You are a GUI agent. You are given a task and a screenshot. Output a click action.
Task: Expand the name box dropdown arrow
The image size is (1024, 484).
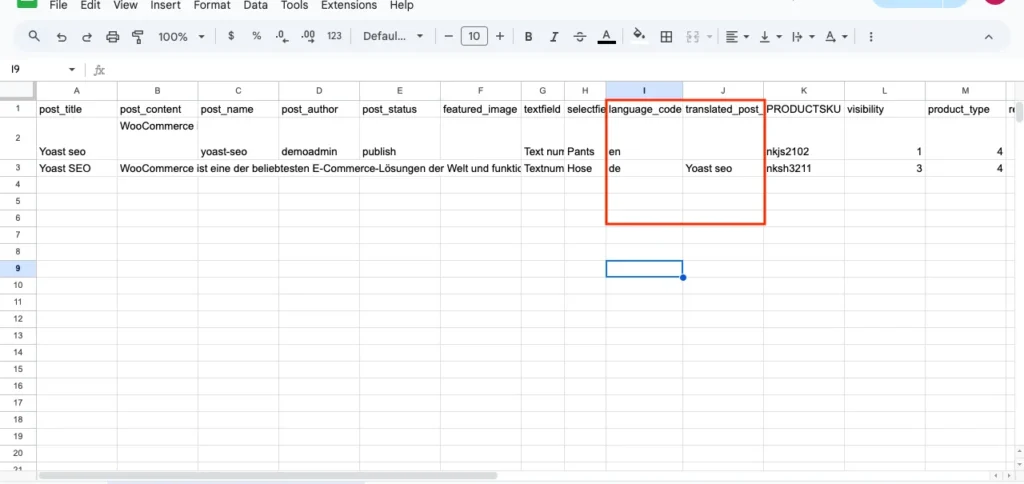coord(71,70)
